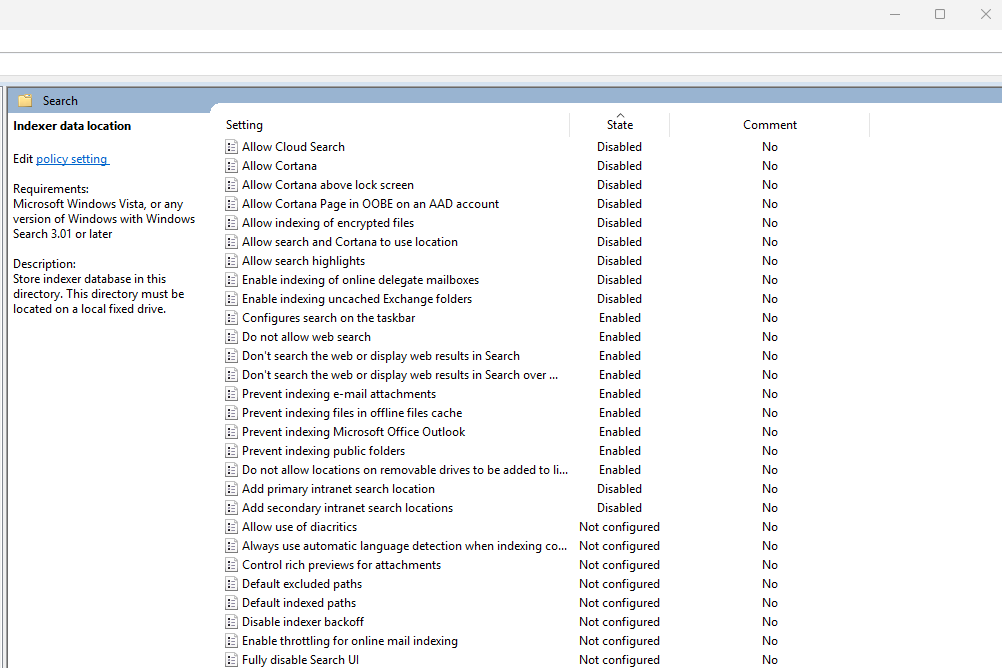The image size is (1002, 668).
Task: Sort list by the Setting column header
Action: 244,125
